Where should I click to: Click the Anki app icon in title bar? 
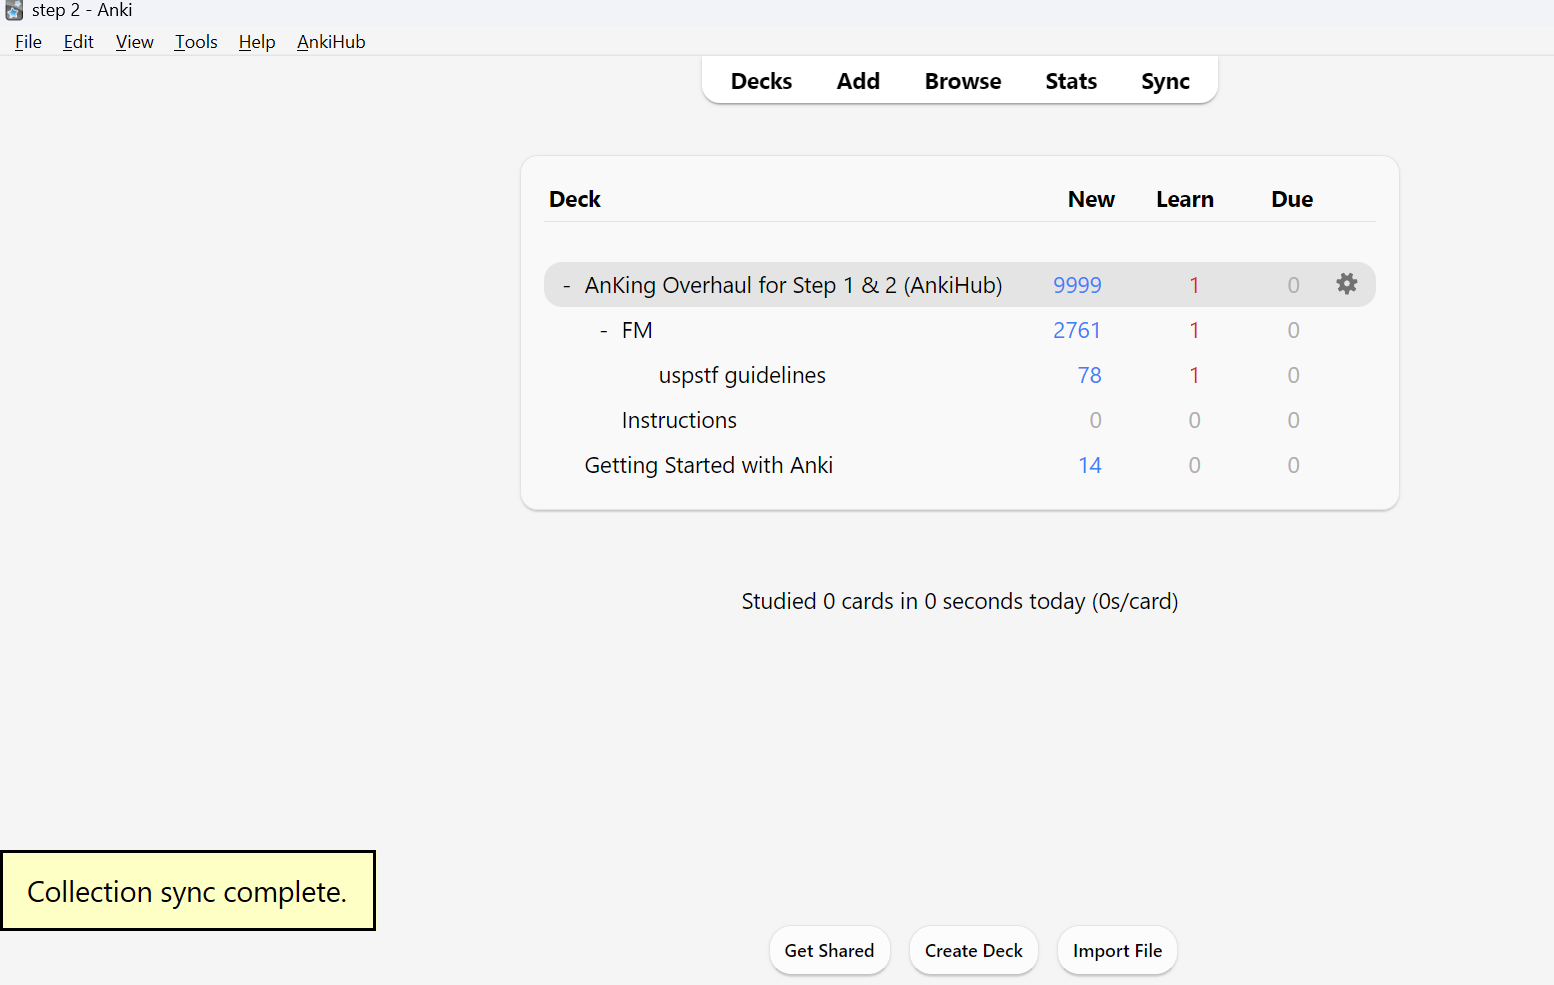click(14, 10)
